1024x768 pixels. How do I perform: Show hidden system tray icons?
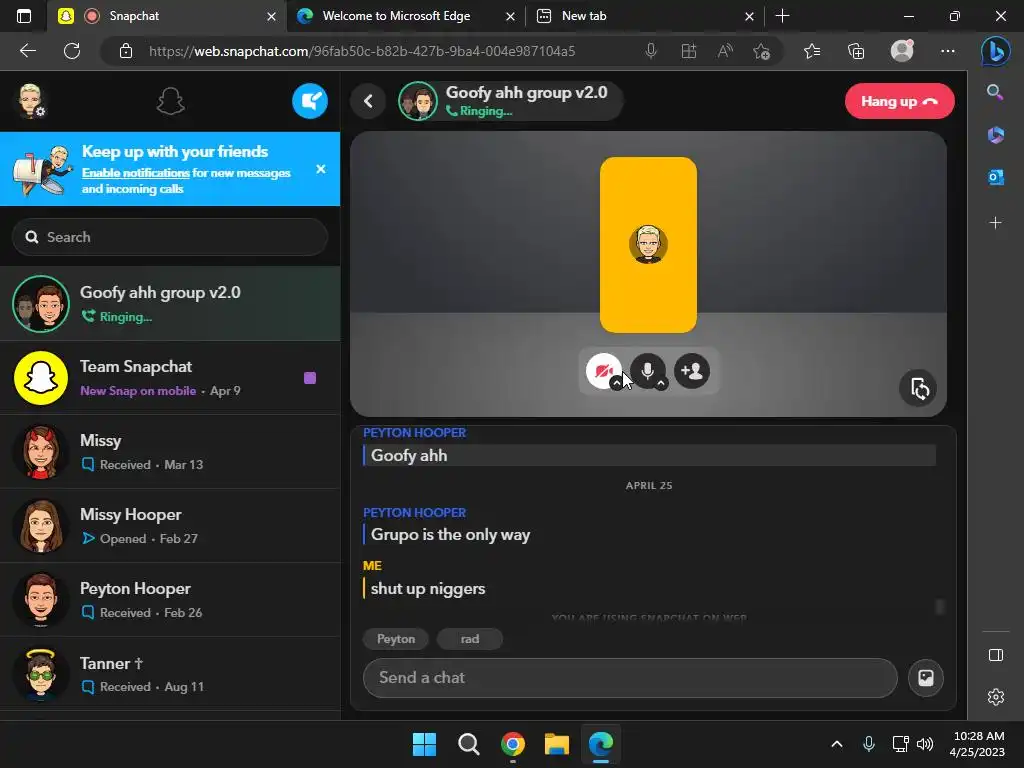[x=837, y=744]
